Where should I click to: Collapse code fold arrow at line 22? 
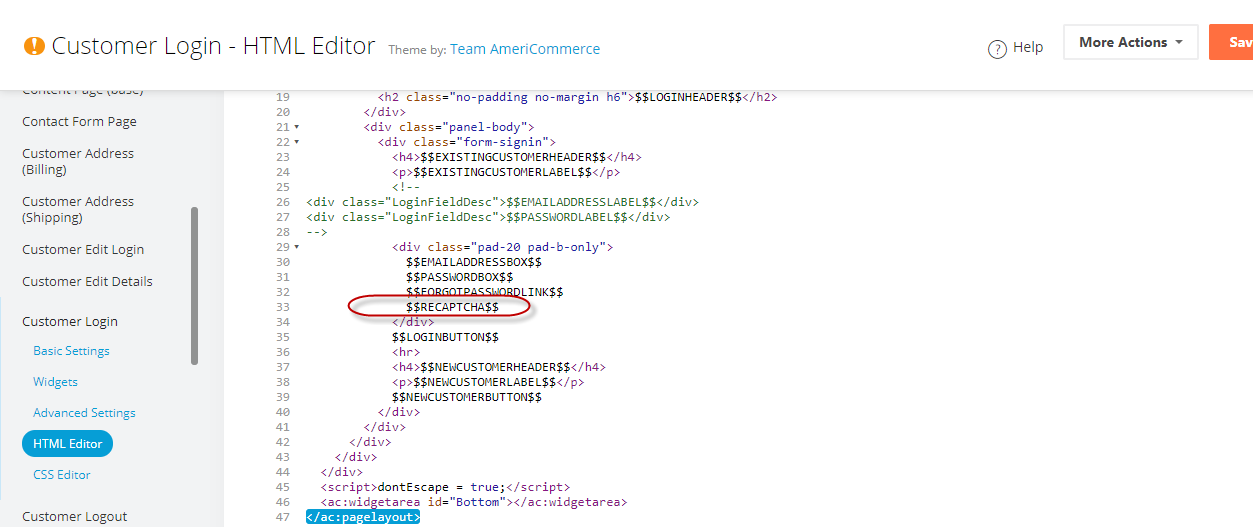297,142
